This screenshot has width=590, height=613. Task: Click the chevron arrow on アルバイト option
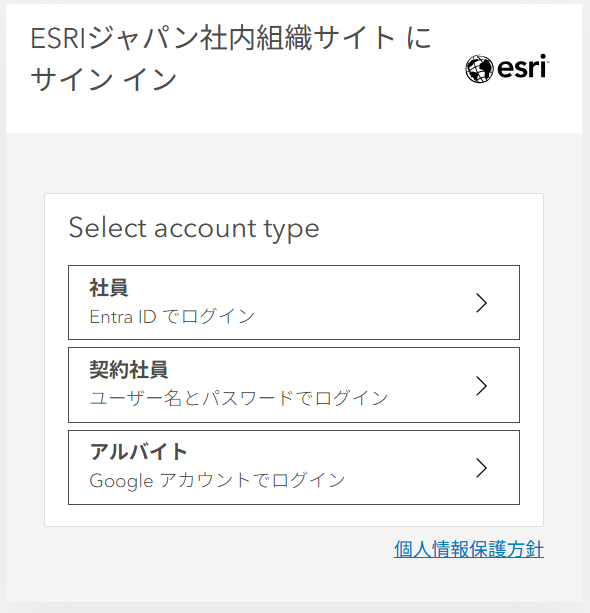coord(481,468)
